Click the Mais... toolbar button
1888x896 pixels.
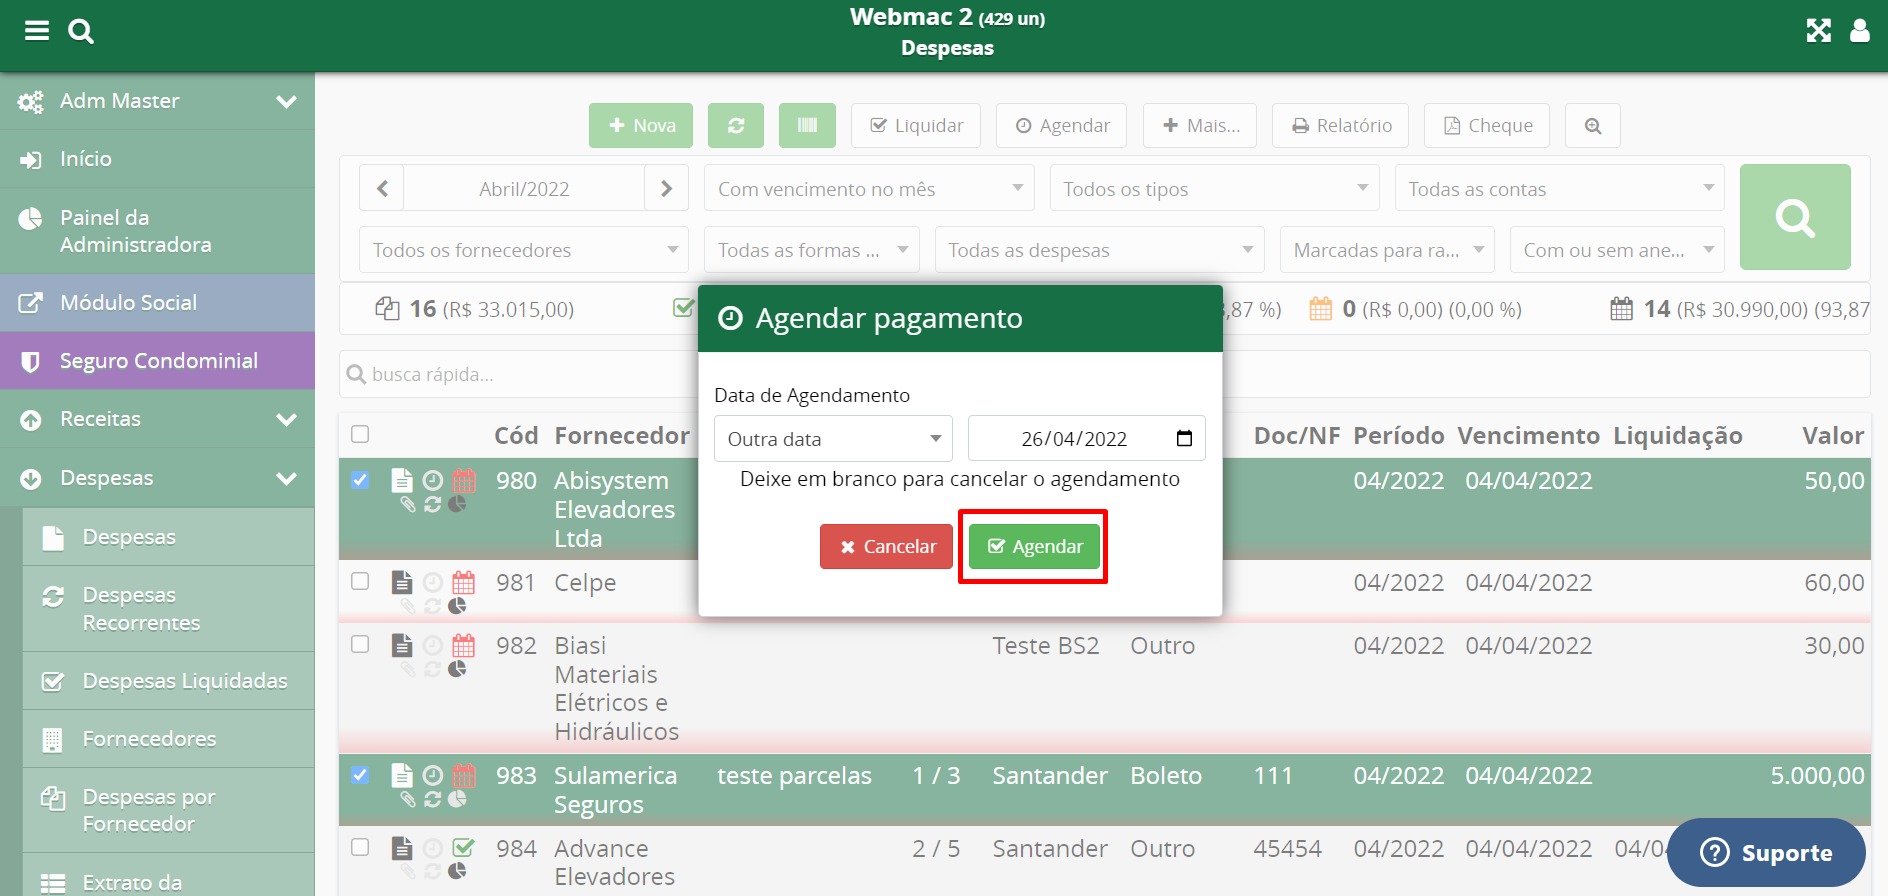(x=1200, y=126)
